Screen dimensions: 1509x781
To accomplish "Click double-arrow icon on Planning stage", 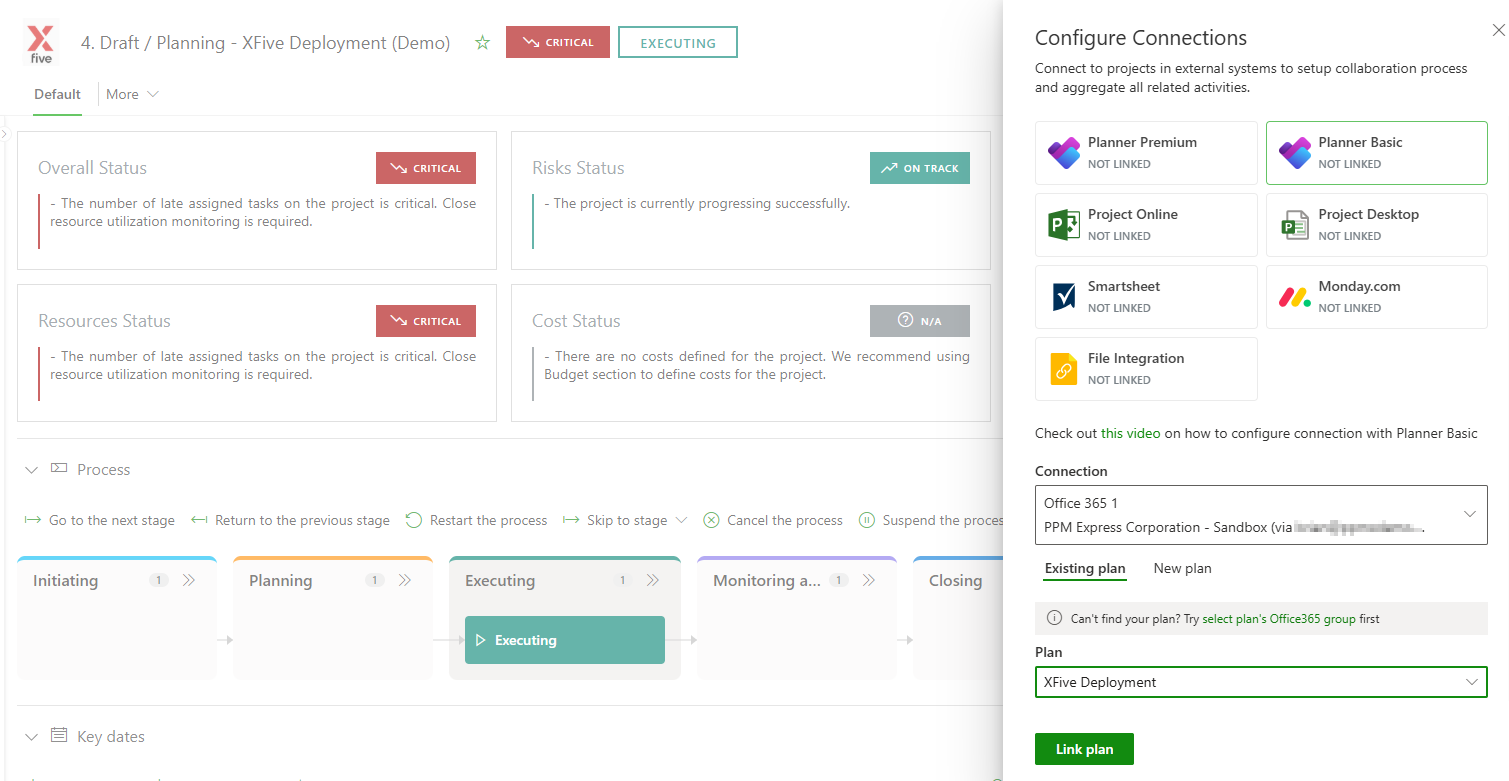I will pos(405,580).
